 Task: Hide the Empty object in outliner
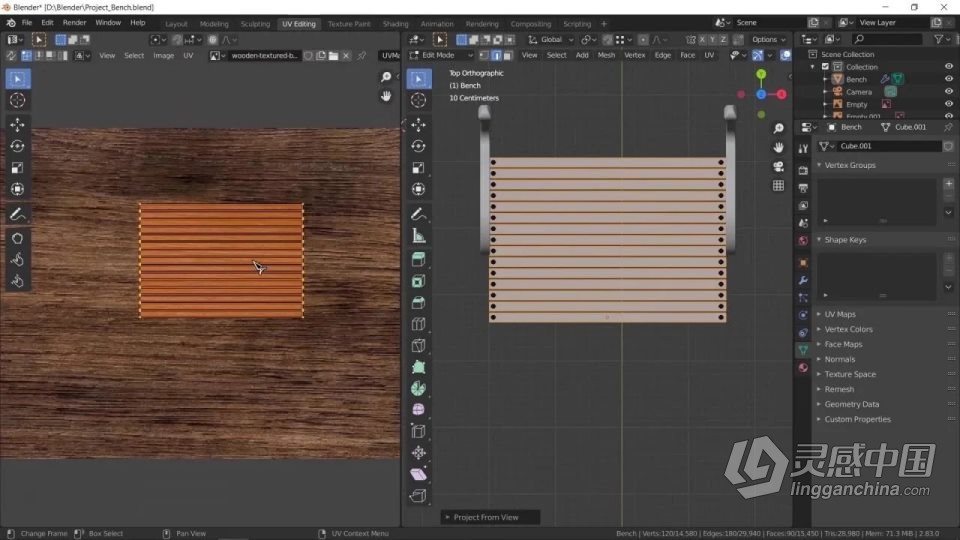tap(948, 104)
